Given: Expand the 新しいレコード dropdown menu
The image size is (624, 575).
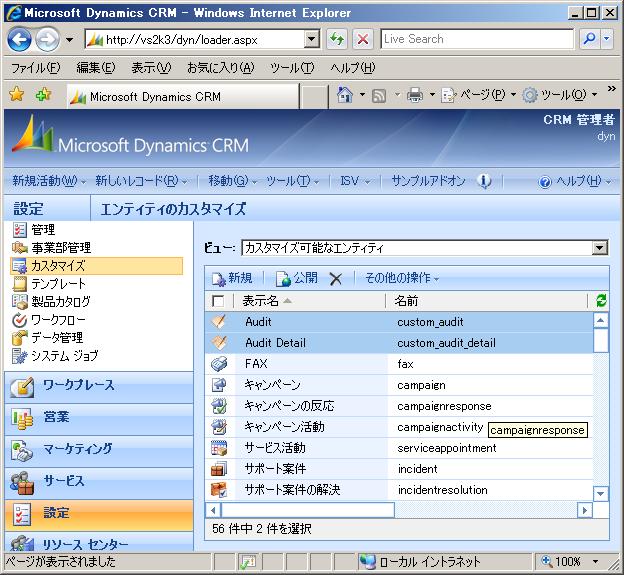Looking at the screenshot, I should [141, 181].
